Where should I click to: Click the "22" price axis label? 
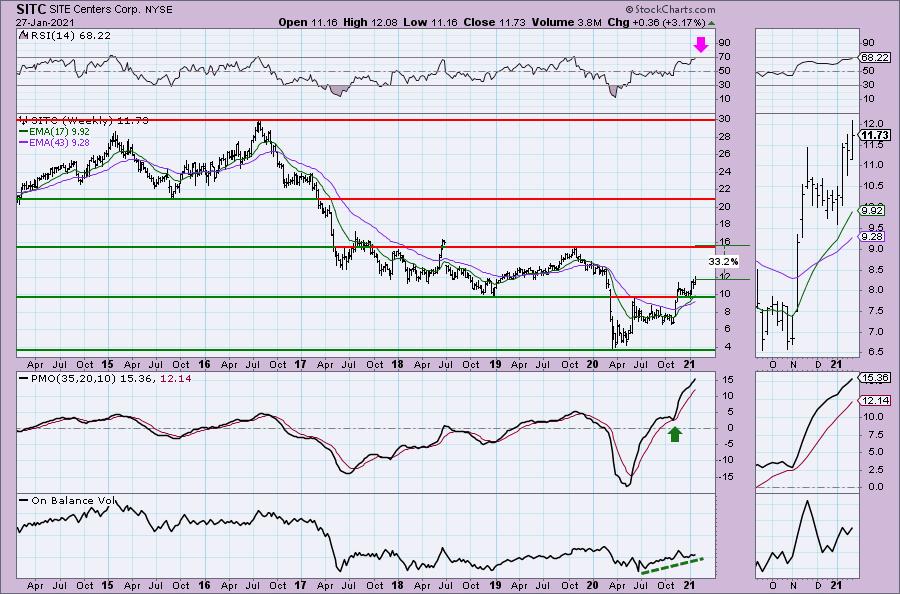[x=726, y=189]
